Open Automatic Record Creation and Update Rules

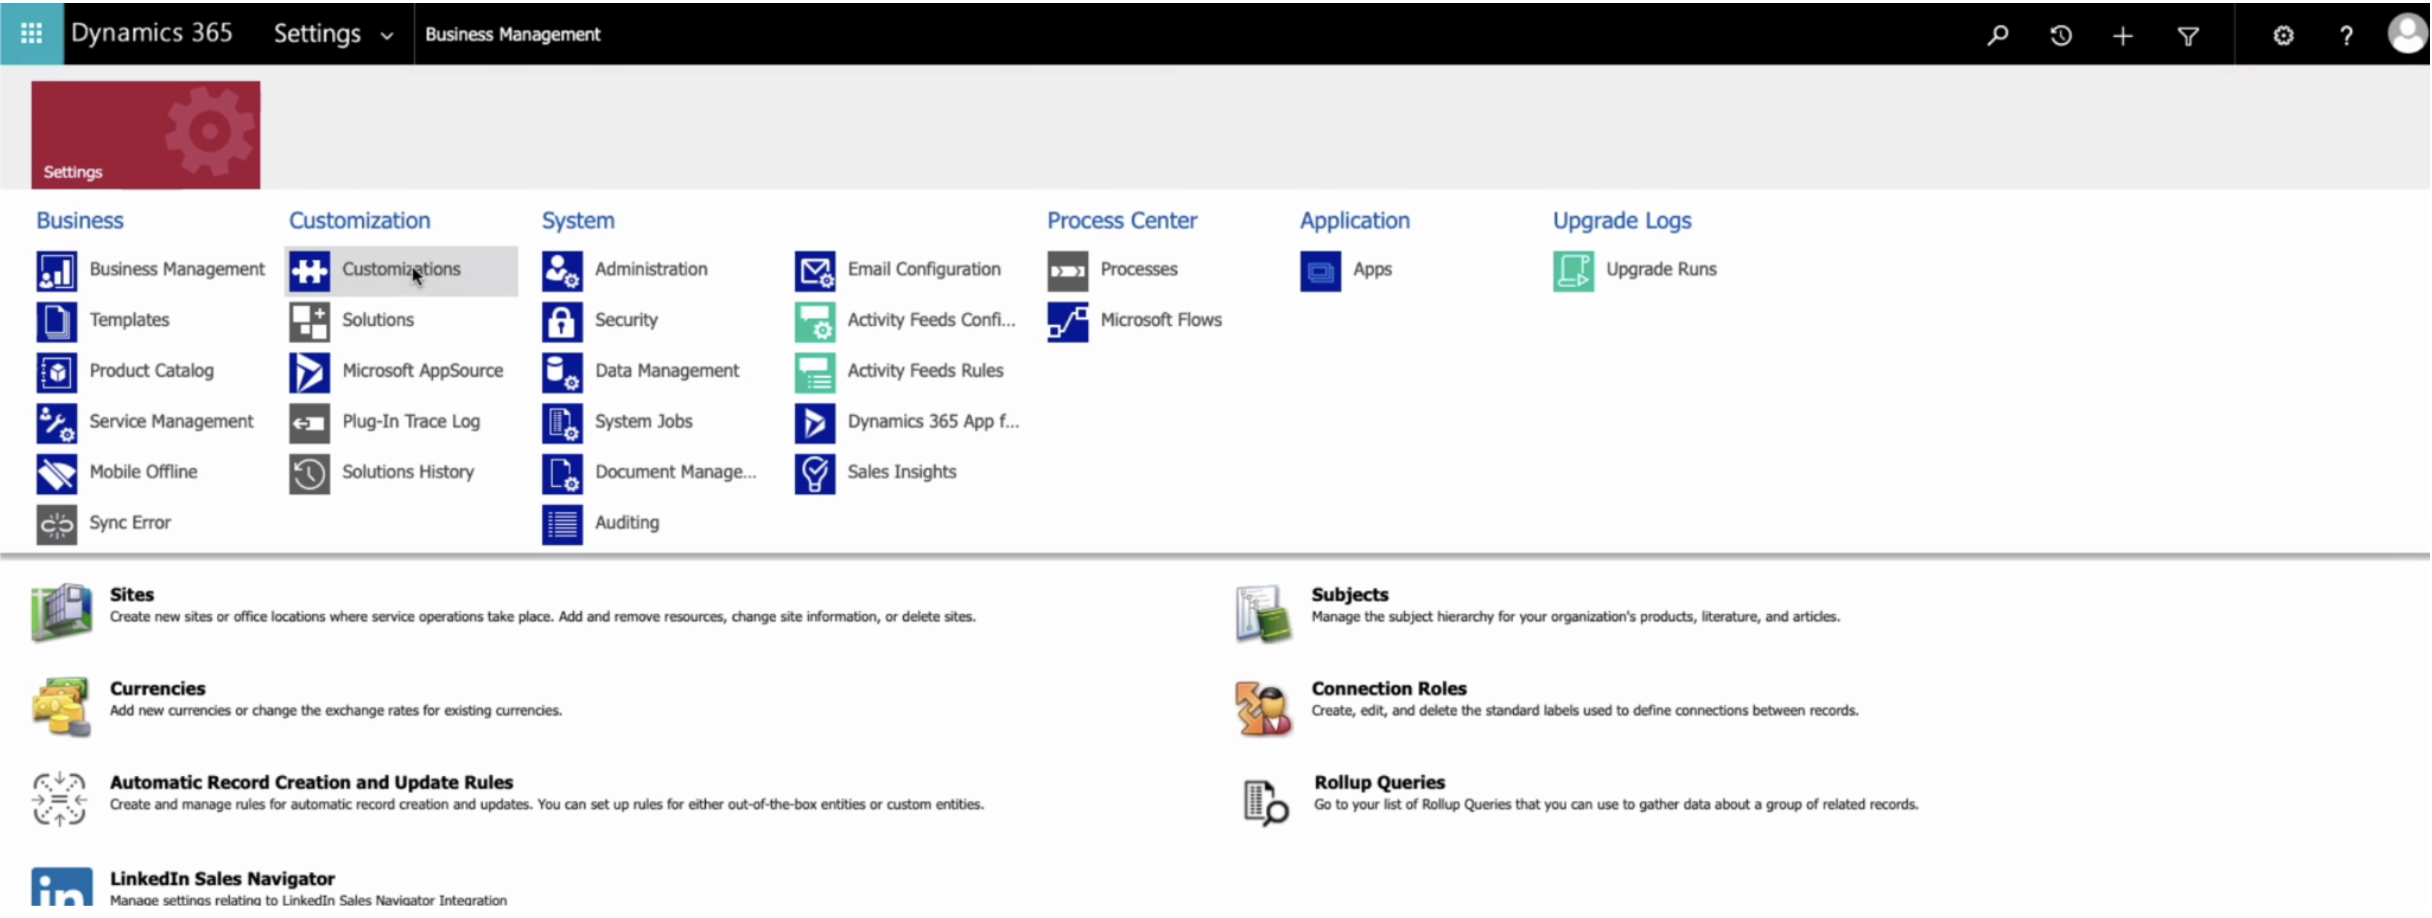pos(311,783)
